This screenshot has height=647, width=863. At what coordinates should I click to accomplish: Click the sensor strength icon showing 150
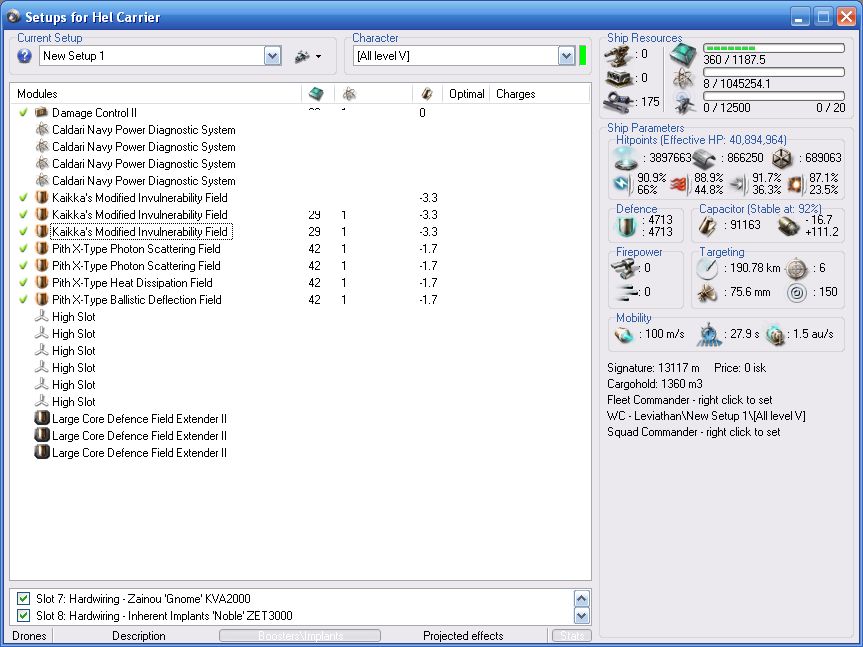[796, 292]
